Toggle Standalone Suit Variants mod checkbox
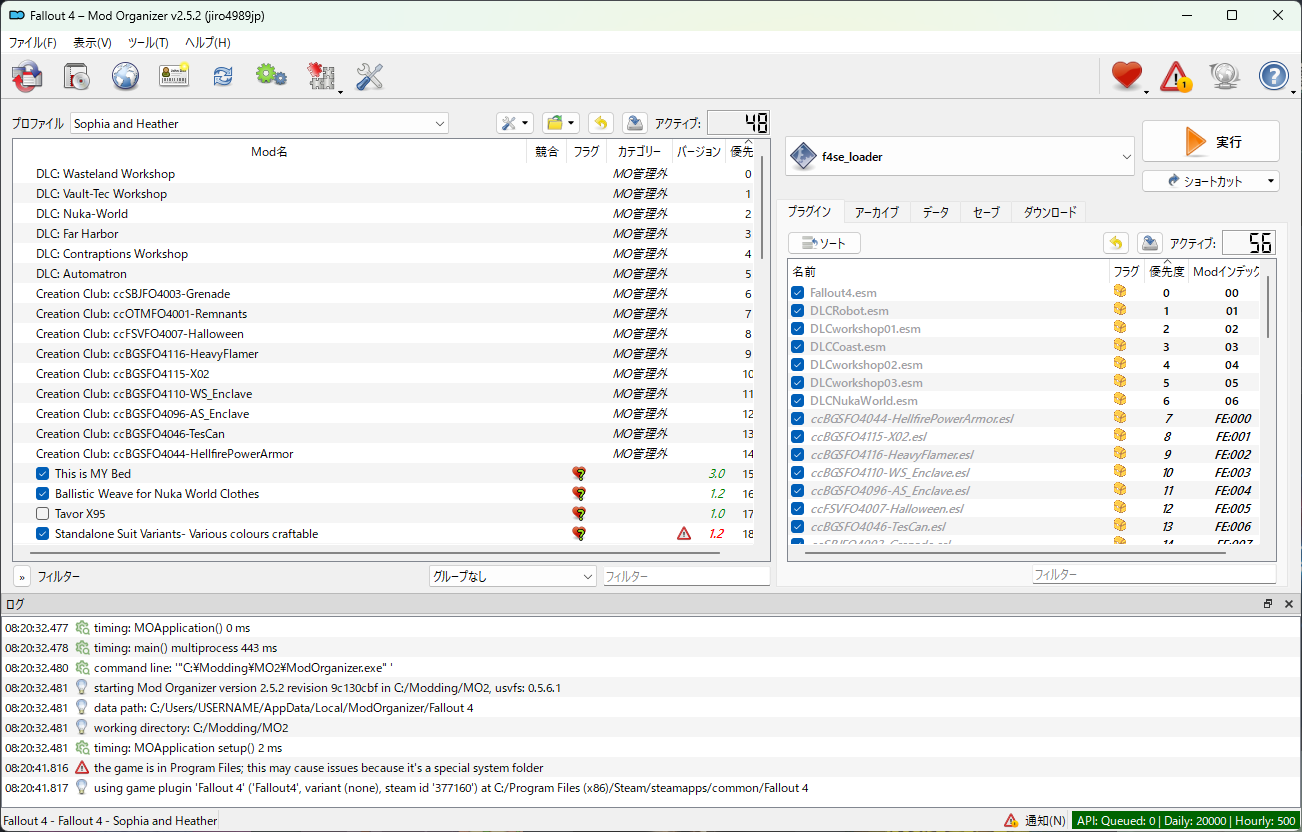 tap(43, 534)
